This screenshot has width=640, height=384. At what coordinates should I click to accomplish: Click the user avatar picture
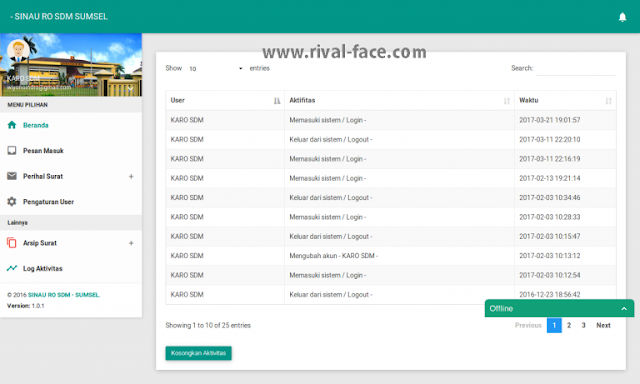click(18, 50)
